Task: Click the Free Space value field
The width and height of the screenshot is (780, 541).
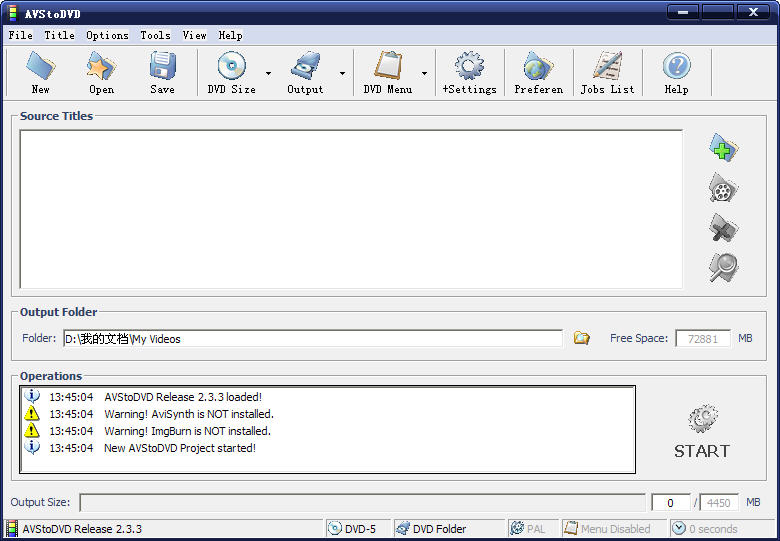Action: coord(703,339)
